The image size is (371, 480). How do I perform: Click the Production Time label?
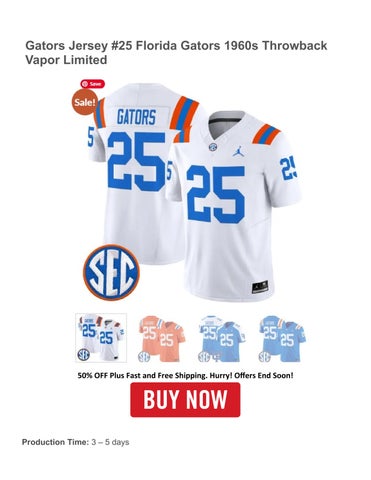pos(55,442)
